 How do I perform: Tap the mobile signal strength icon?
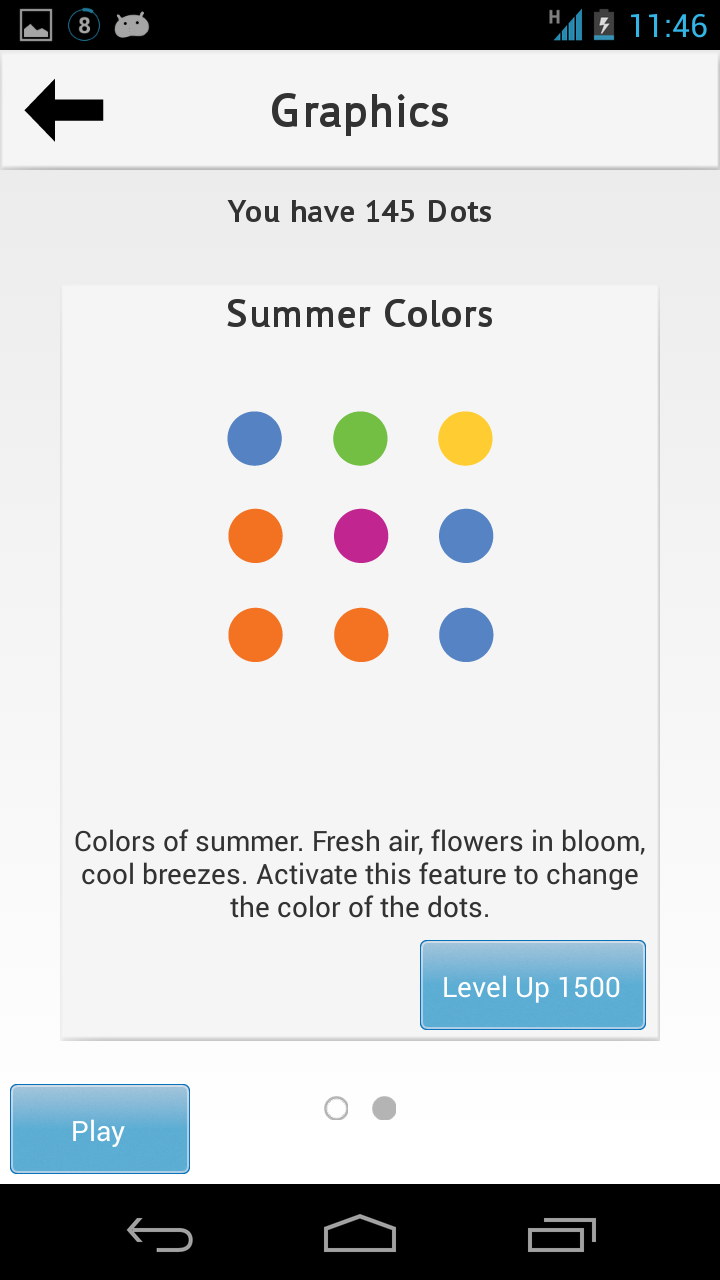pos(566,25)
